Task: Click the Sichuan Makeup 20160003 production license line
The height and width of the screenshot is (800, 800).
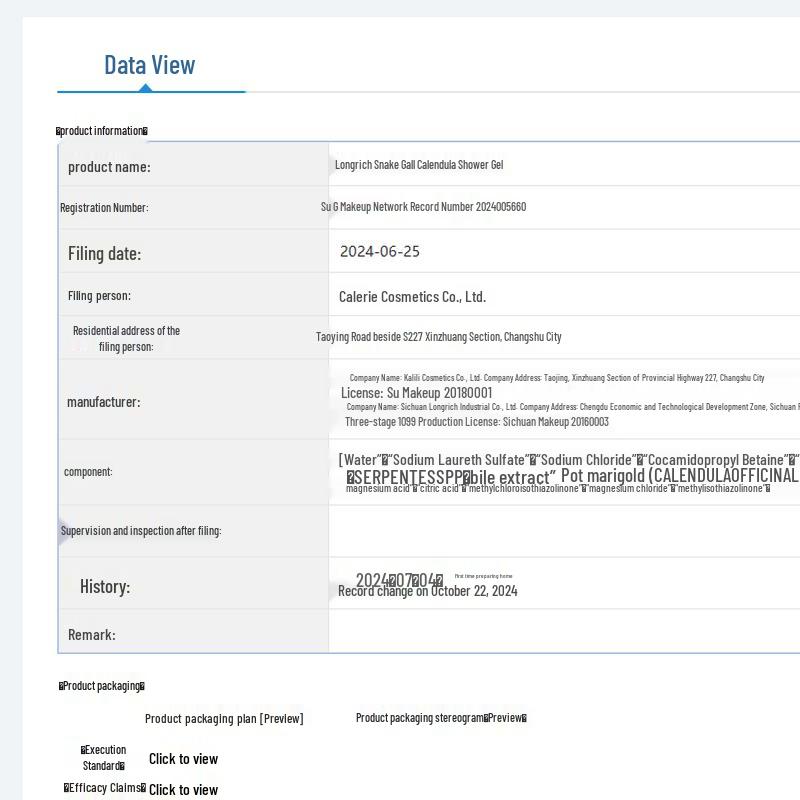Action: click(x=477, y=422)
